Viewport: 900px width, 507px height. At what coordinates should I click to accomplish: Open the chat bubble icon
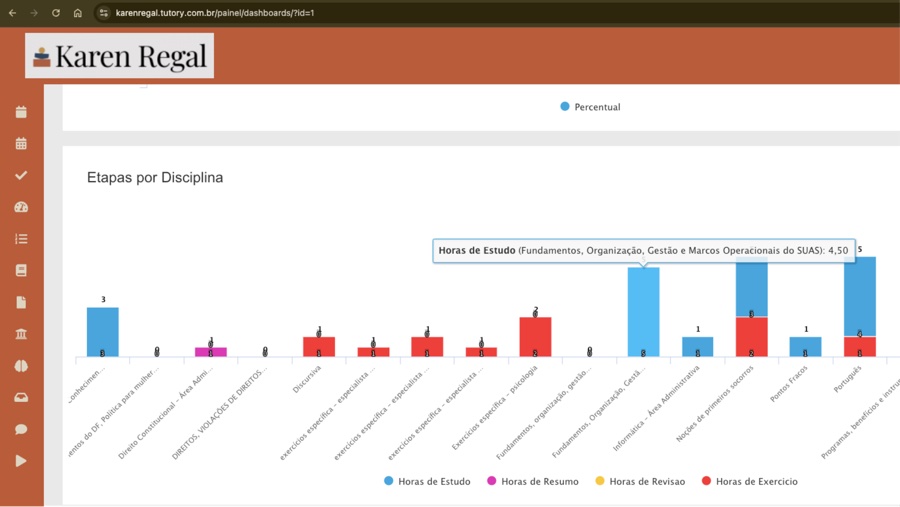pyautogui.click(x=21, y=429)
